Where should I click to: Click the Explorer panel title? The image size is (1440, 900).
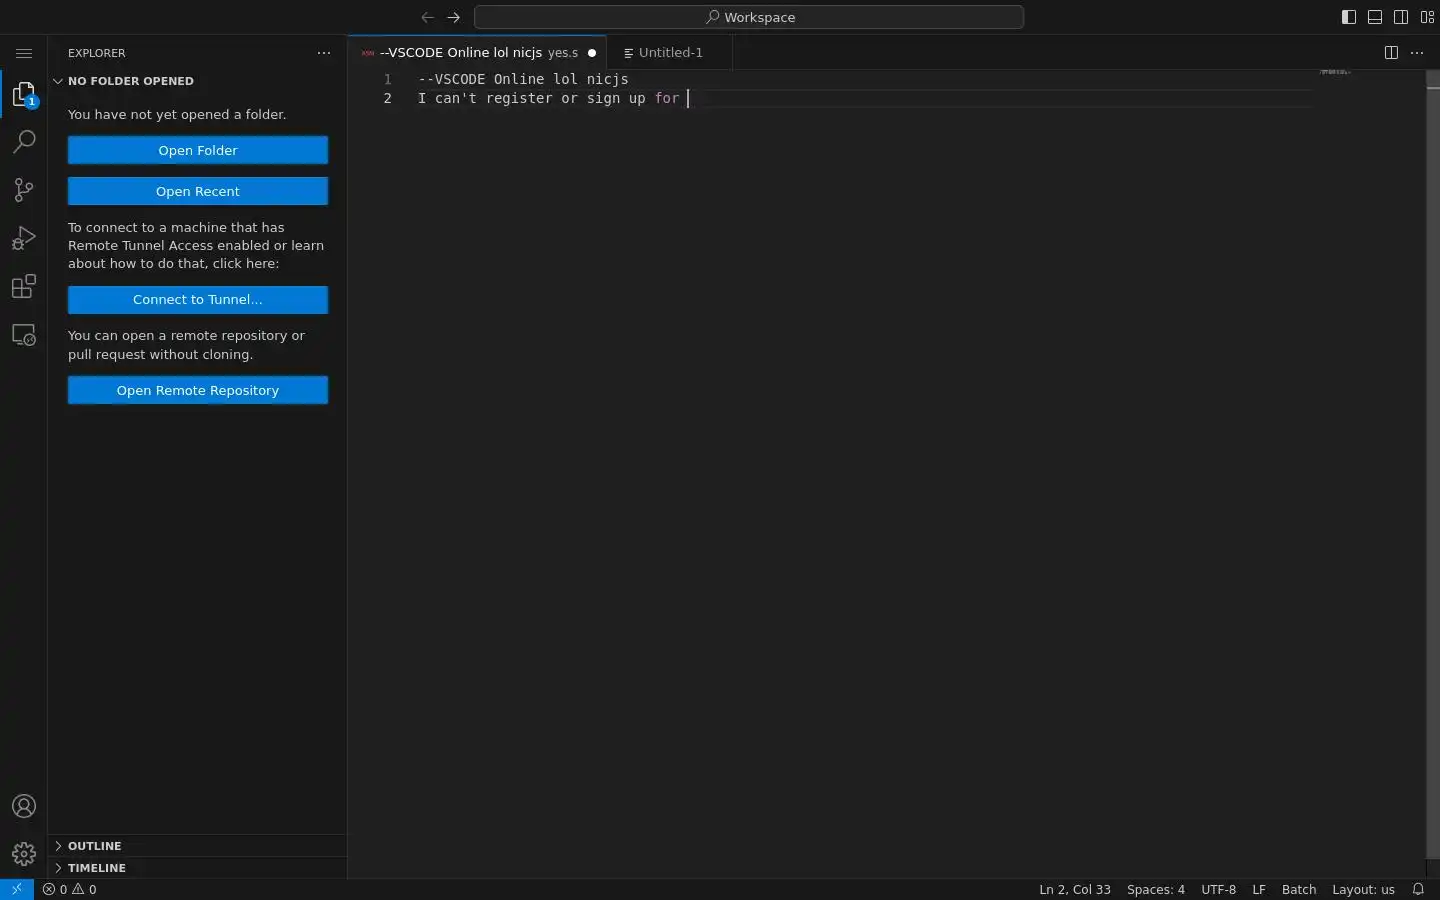tap(97, 53)
